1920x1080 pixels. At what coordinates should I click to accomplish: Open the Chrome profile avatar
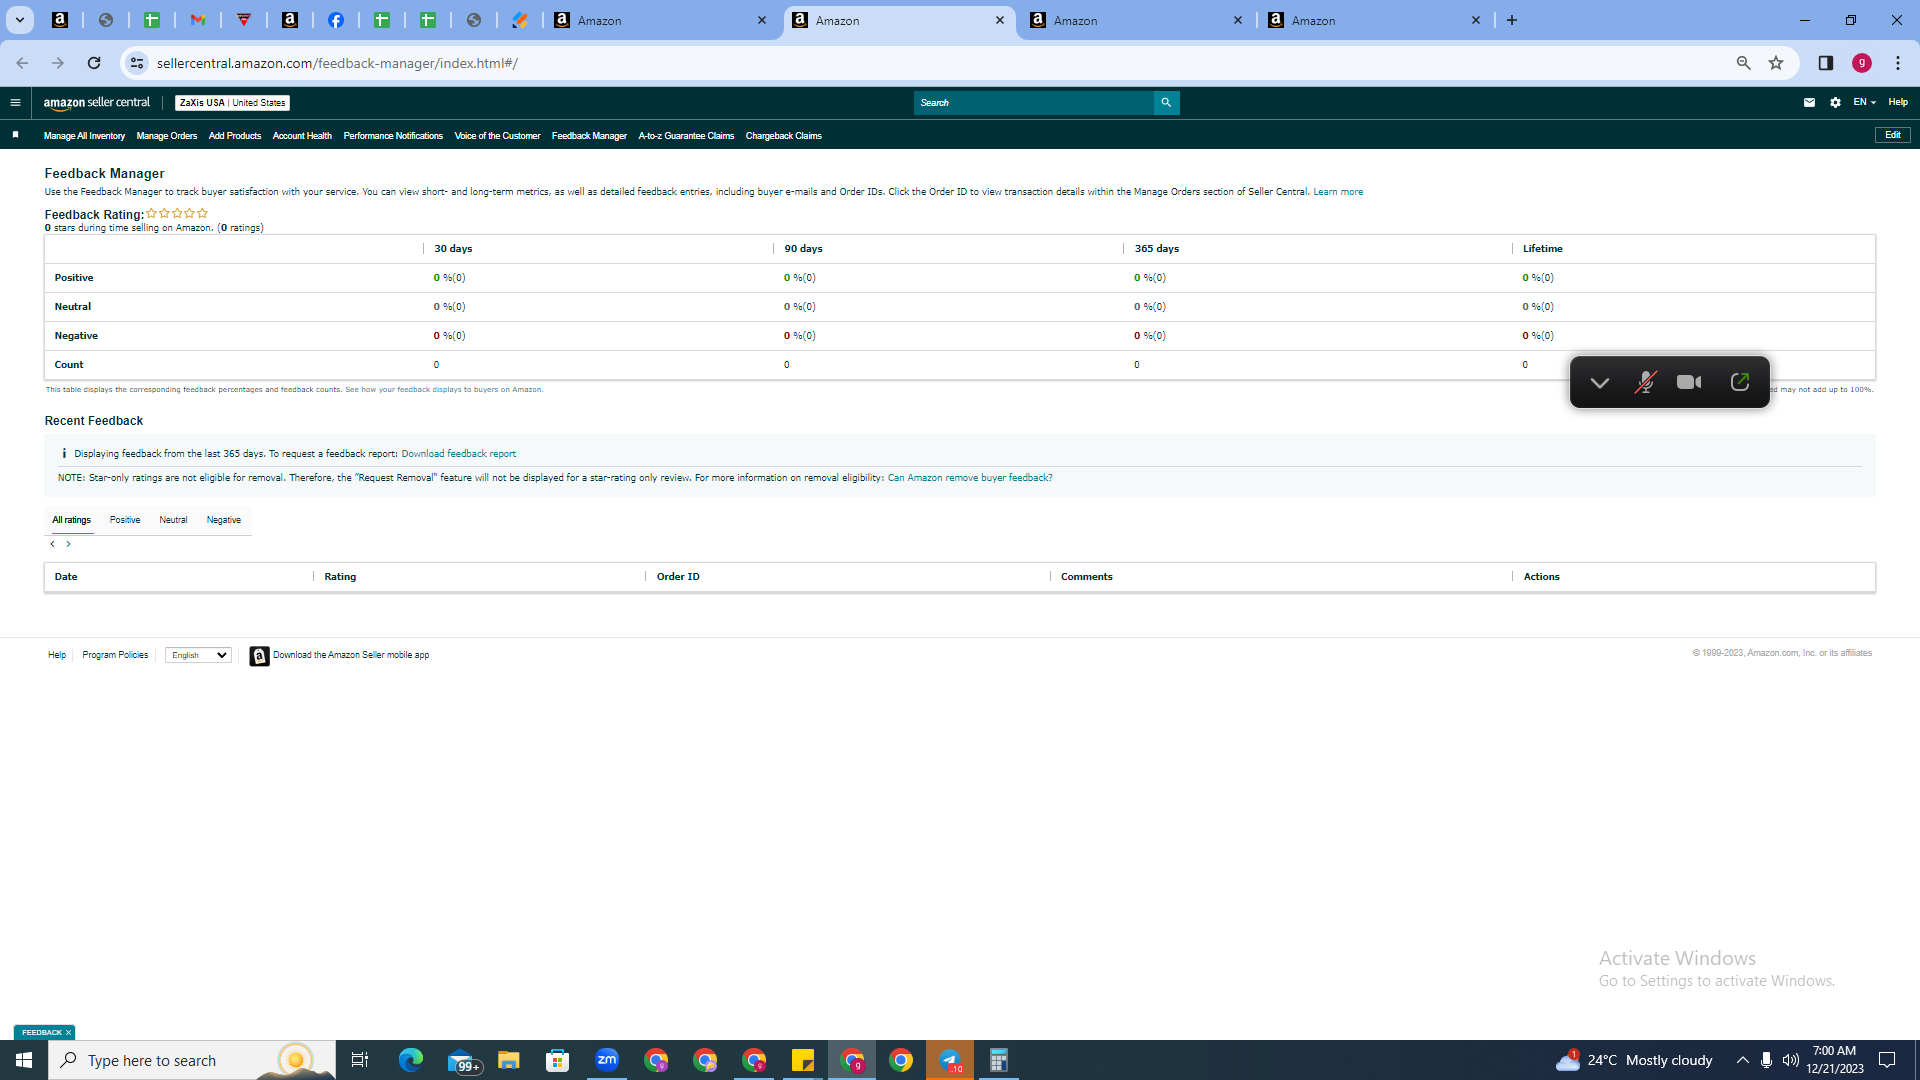(x=1862, y=63)
